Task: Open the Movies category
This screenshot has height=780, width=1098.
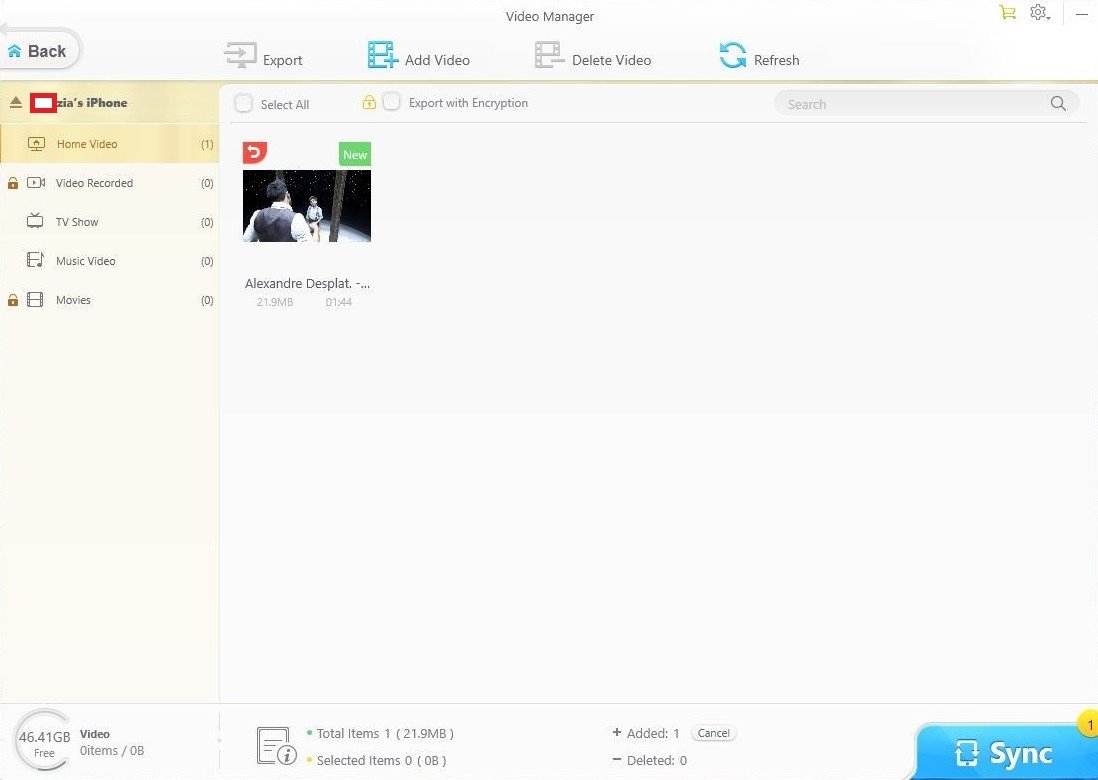Action: [x=109, y=300]
